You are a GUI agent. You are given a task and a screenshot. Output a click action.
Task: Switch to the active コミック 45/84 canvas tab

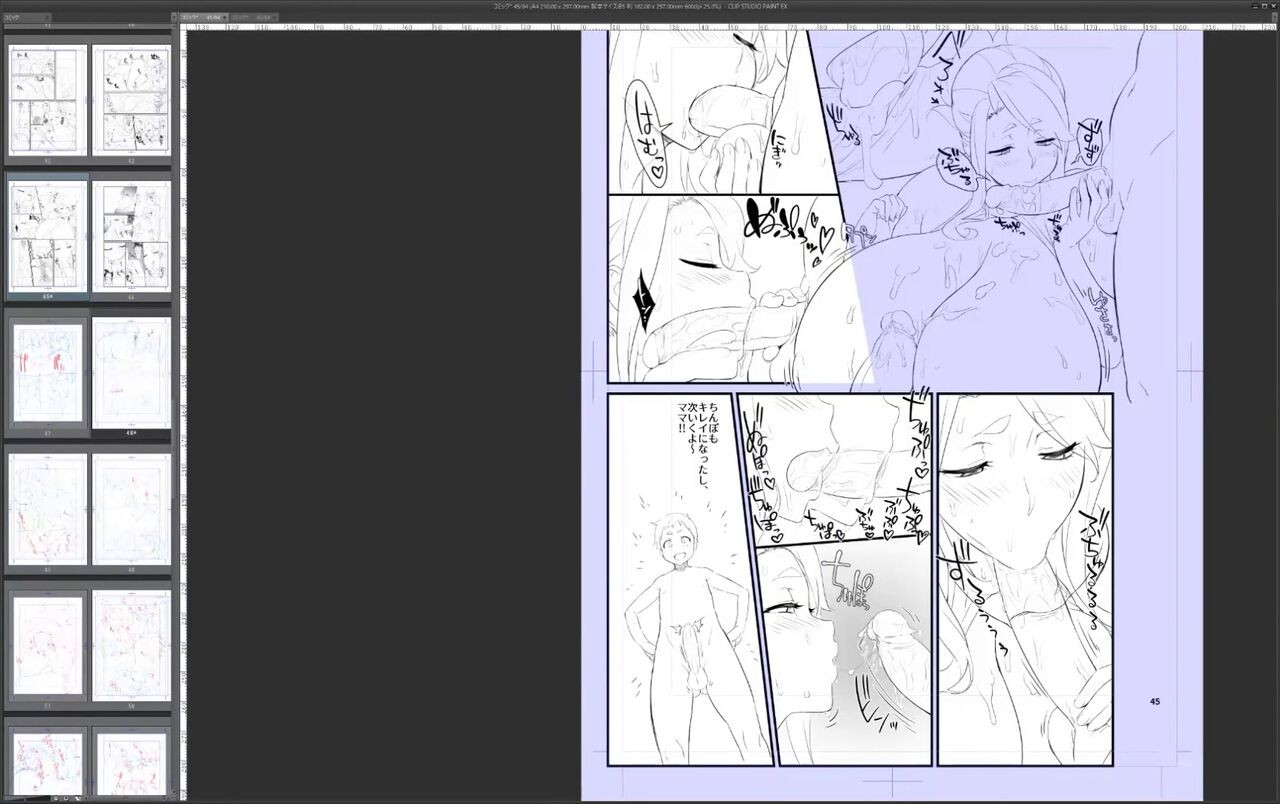click(x=203, y=17)
